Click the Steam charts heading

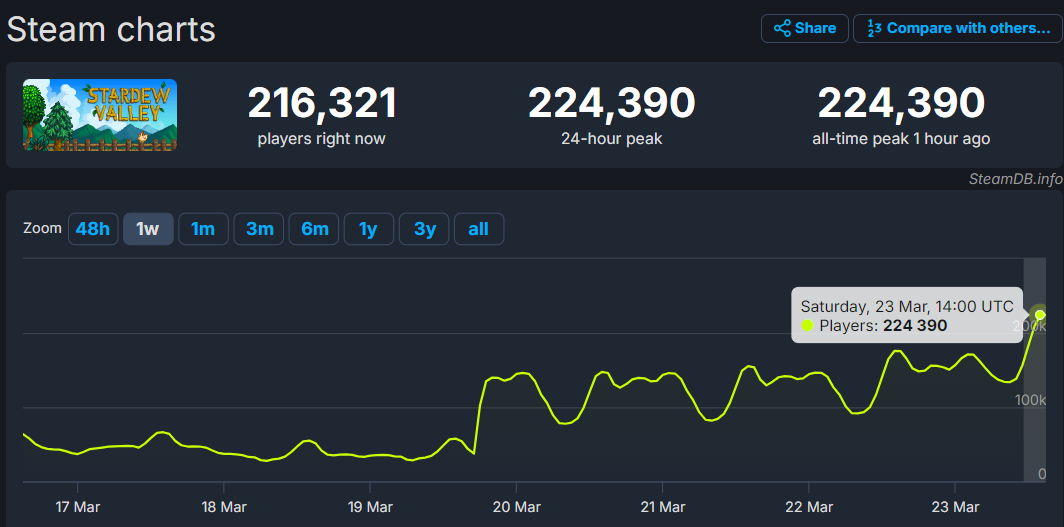point(111,30)
